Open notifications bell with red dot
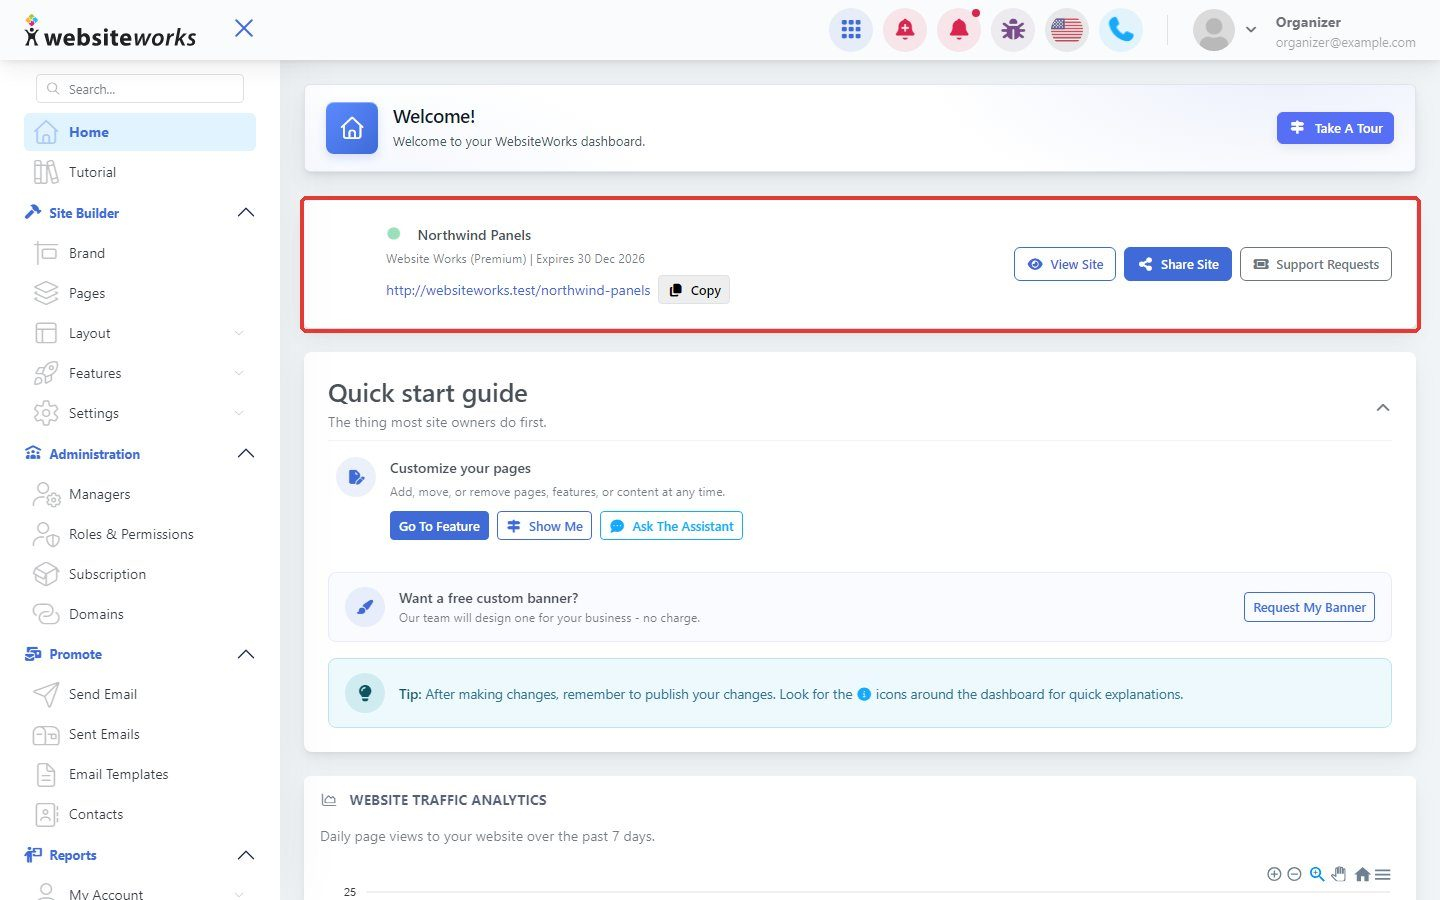 (959, 30)
